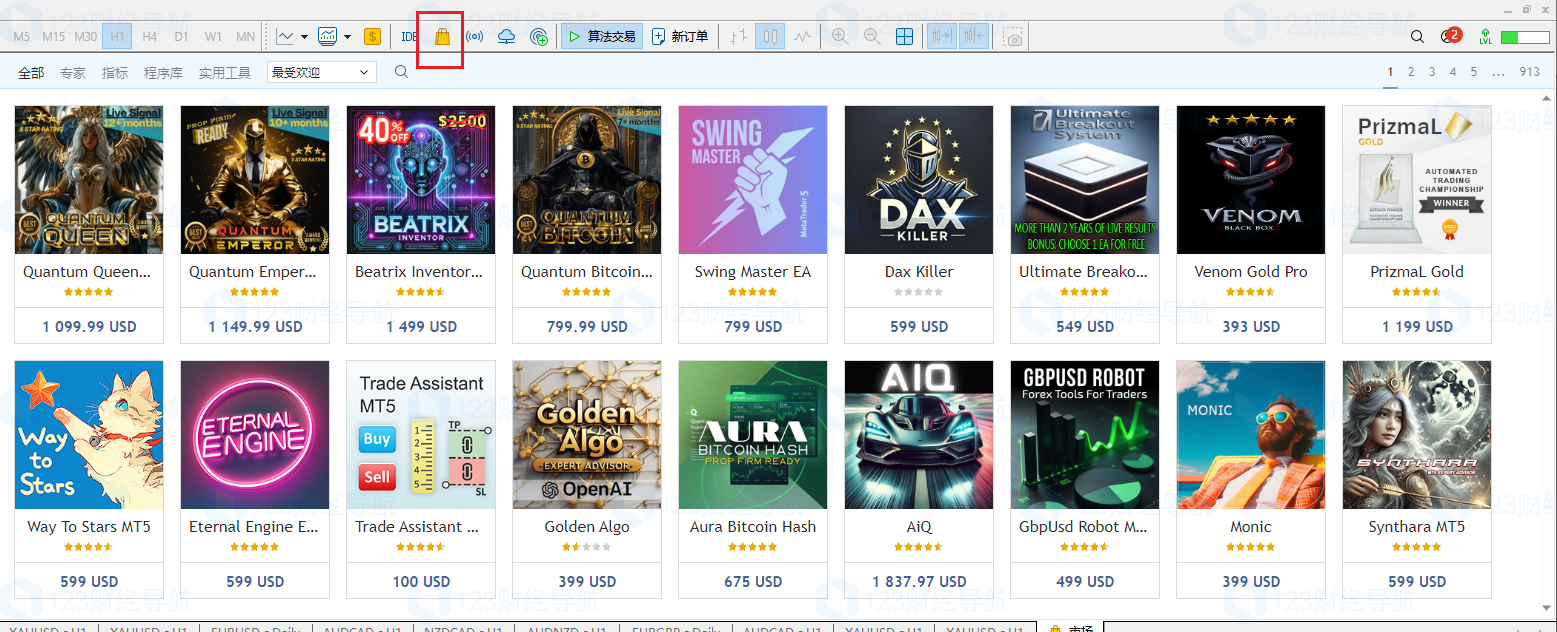Click the 100 USD price button

pos(421,581)
